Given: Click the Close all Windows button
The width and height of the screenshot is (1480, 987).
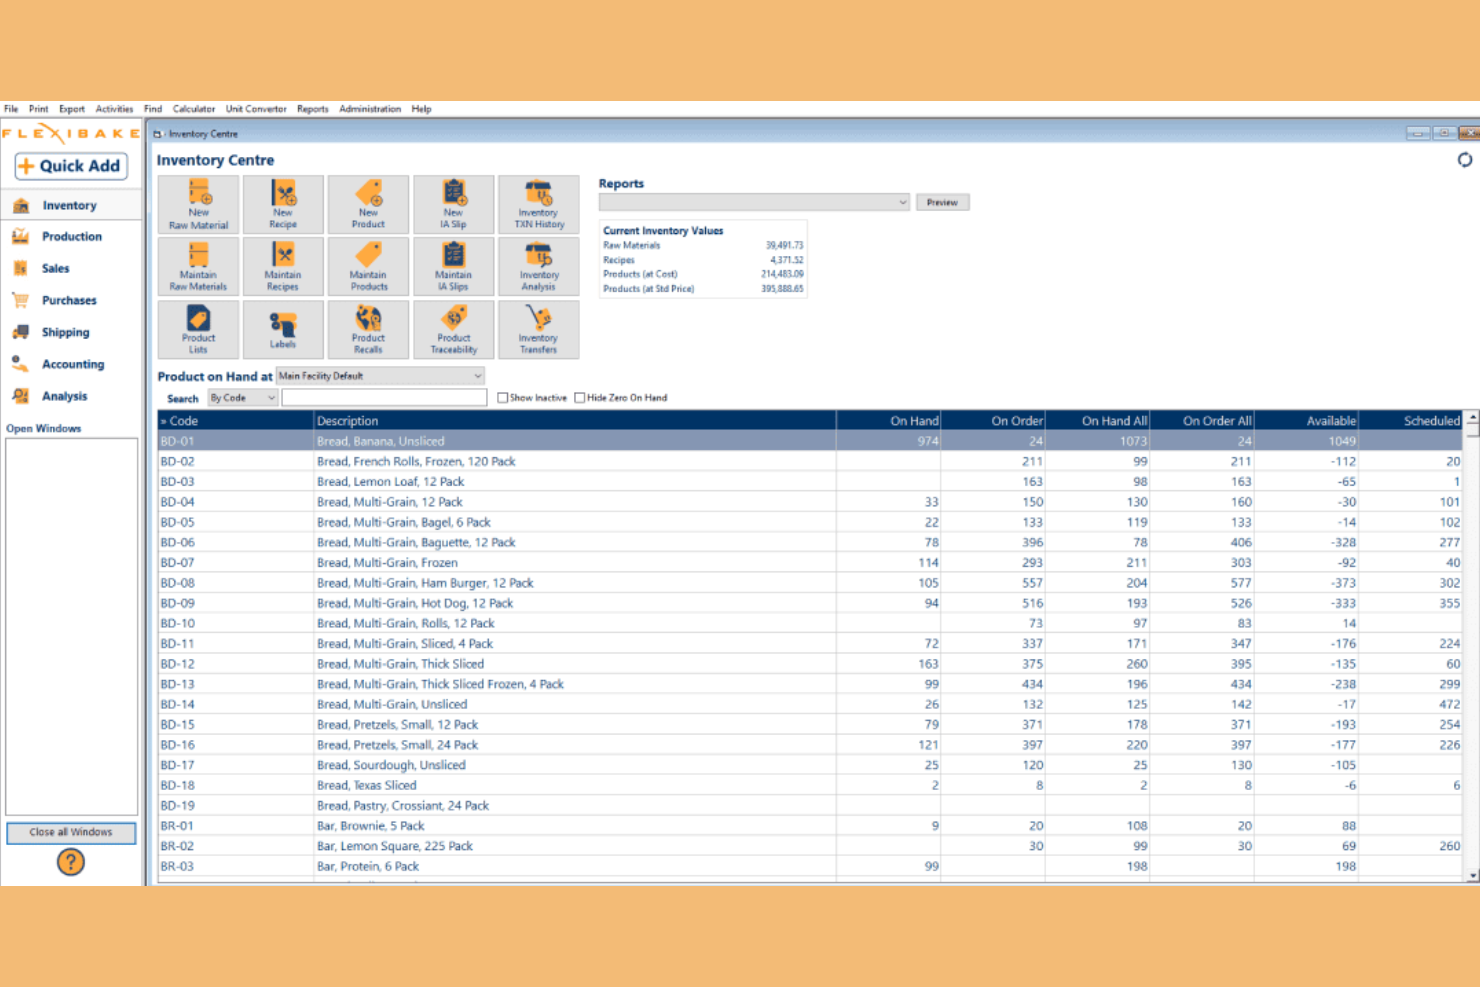Looking at the screenshot, I should (x=71, y=832).
